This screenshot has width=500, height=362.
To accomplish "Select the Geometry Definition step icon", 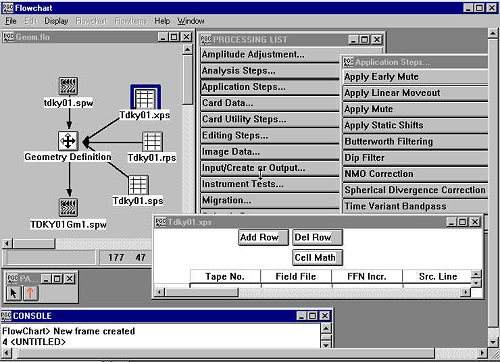I will [x=68, y=141].
